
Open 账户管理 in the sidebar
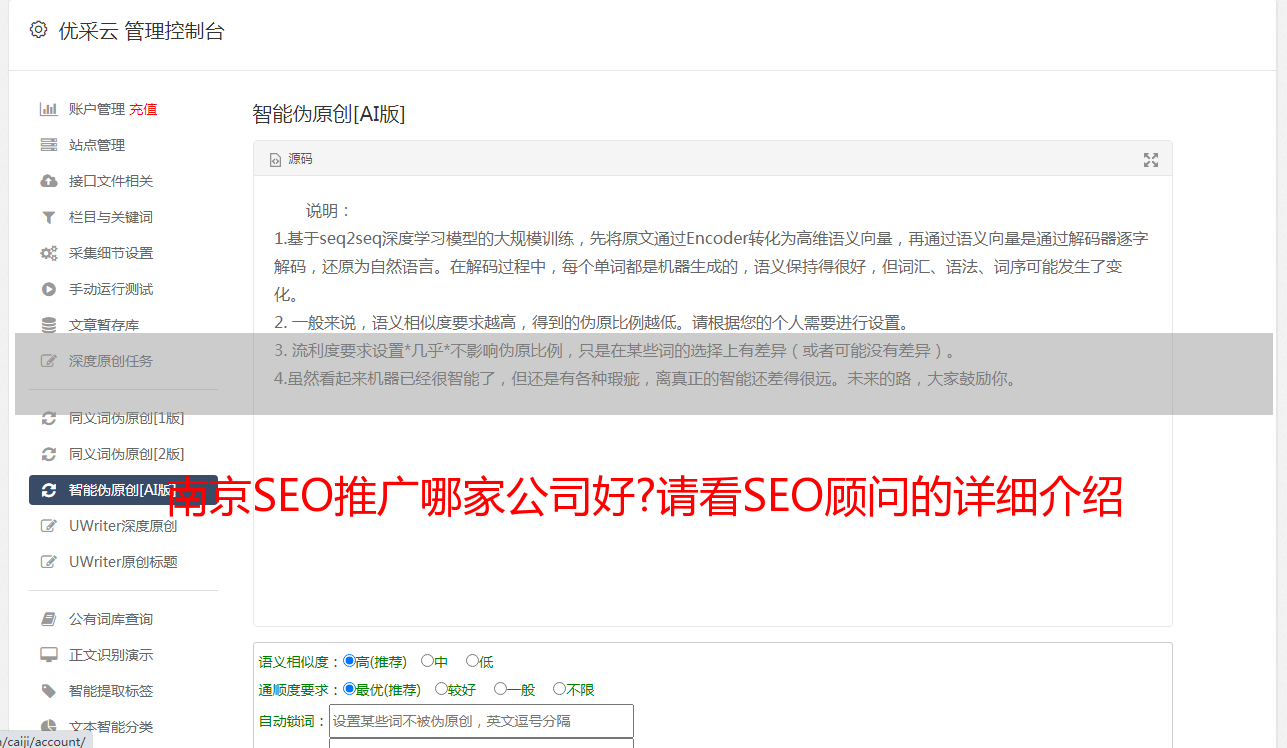click(x=96, y=109)
